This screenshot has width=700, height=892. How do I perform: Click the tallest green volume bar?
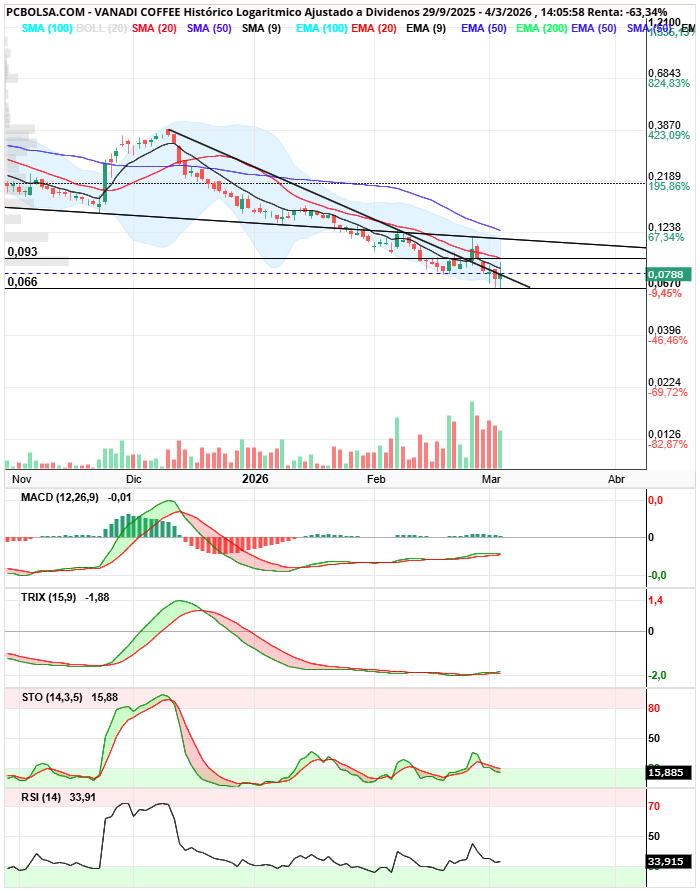[x=472, y=435]
